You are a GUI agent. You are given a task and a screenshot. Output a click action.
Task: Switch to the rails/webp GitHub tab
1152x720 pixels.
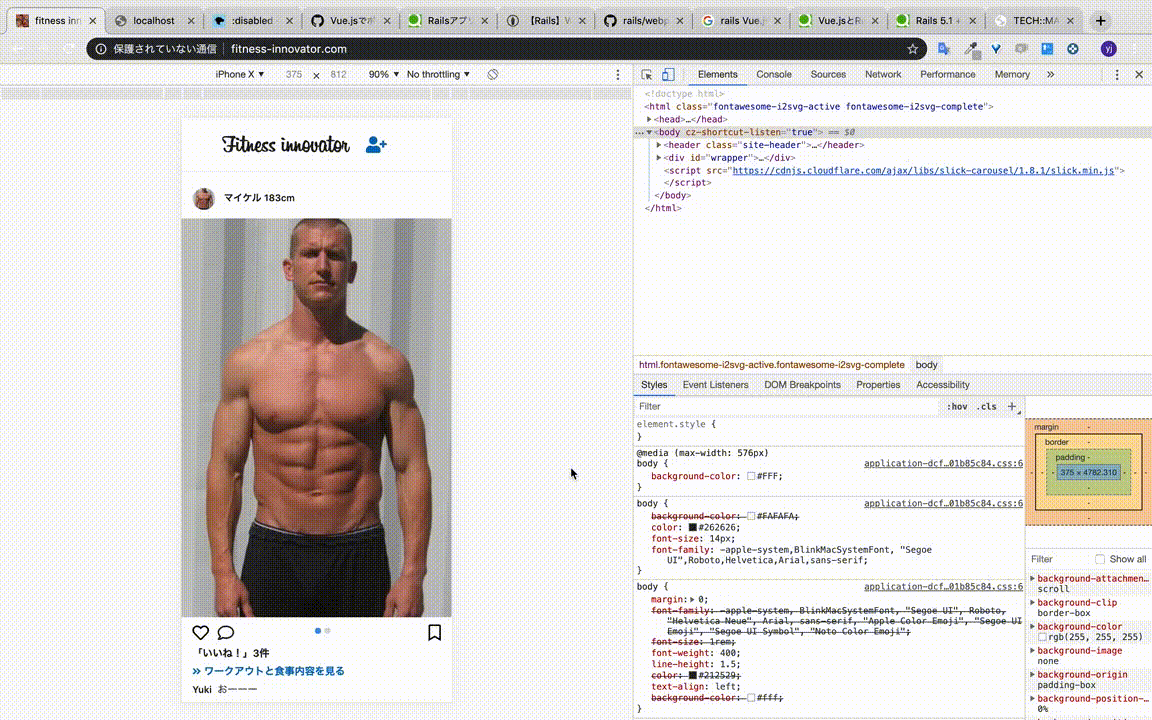pos(644,21)
